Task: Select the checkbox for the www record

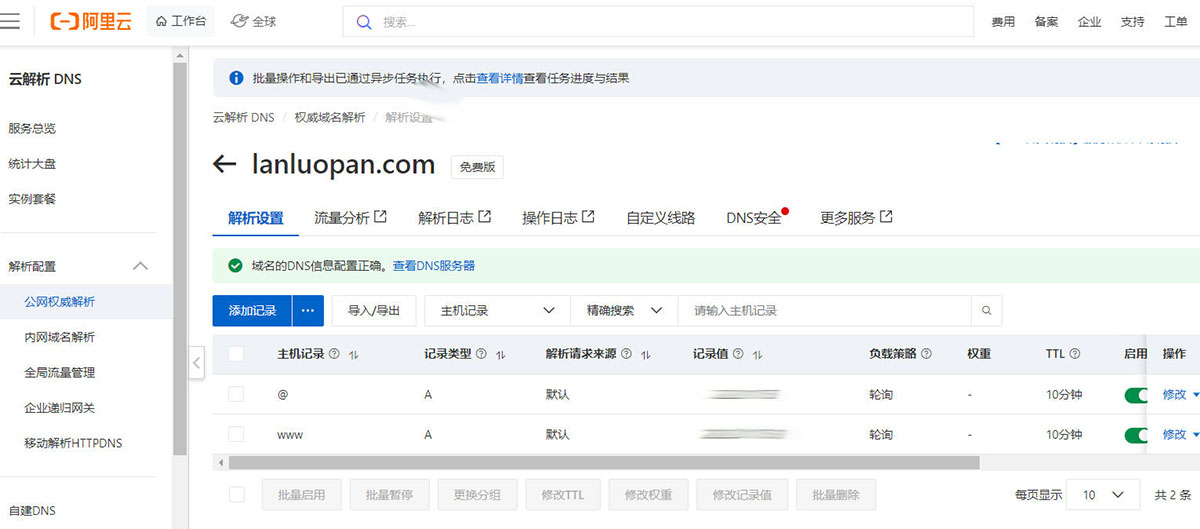Action: point(236,434)
